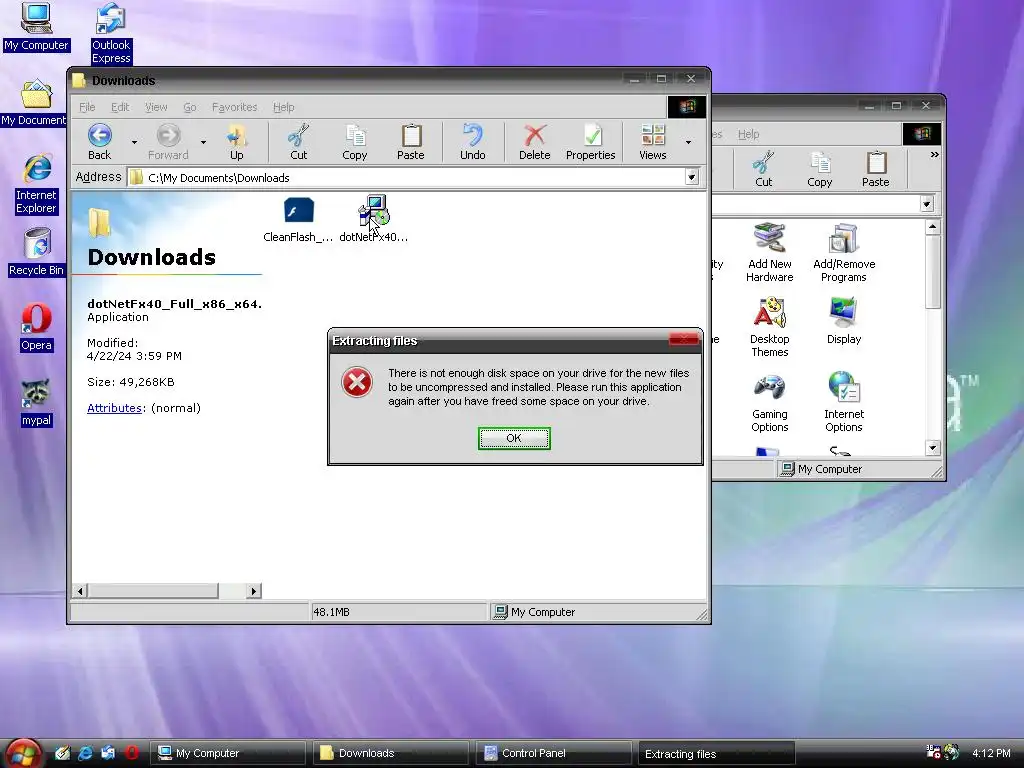Click Cut in the Control Panel toolbar

[763, 169]
